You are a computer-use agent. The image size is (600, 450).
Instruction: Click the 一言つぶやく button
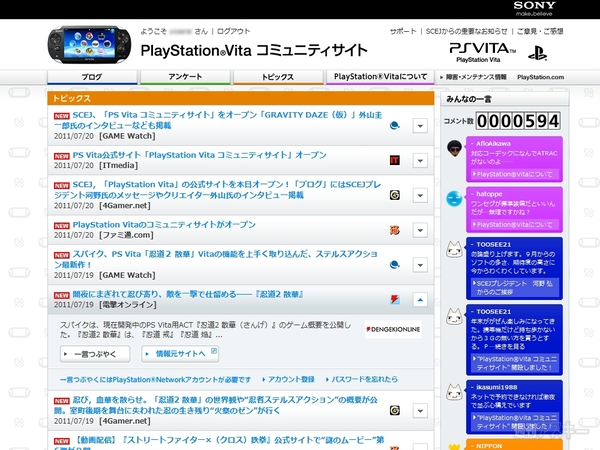pyautogui.click(x=95, y=354)
